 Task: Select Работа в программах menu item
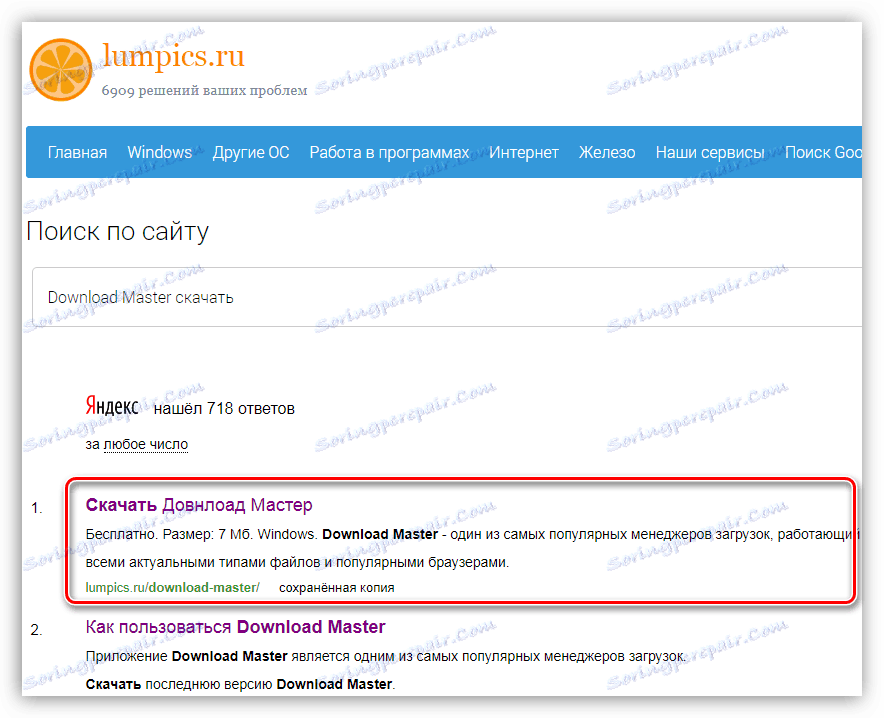(x=389, y=152)
